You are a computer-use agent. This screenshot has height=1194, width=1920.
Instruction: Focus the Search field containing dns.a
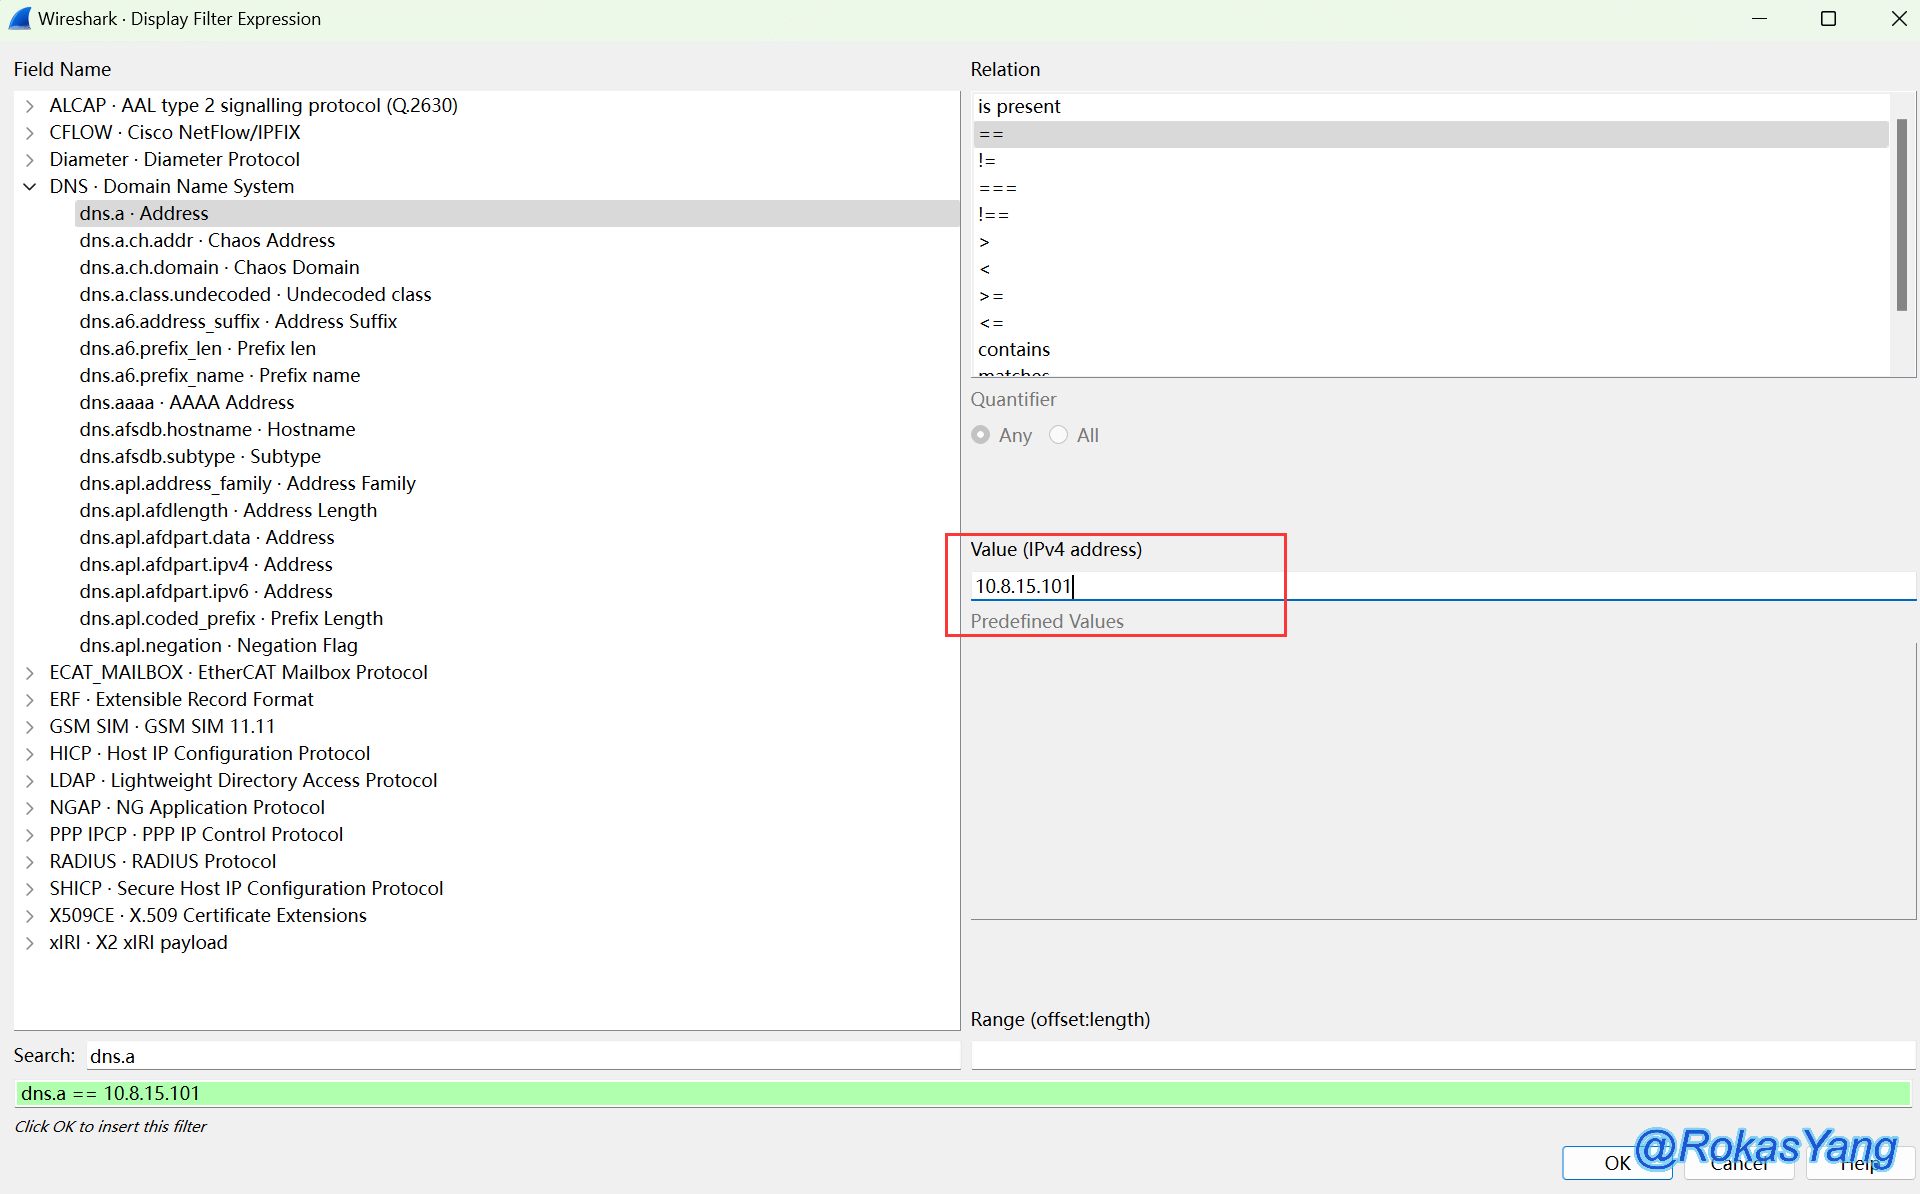pos(522,1055)
